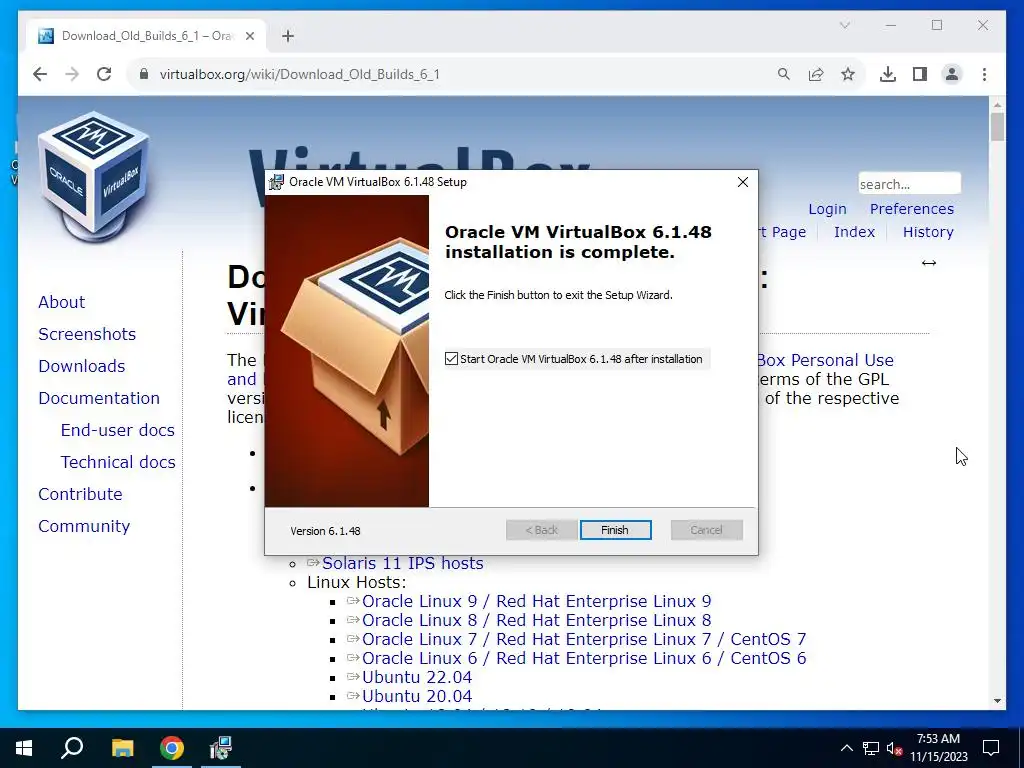Click the zoom magnifier icon in address bar
The image size is (1024, 768).
[784, 74]
